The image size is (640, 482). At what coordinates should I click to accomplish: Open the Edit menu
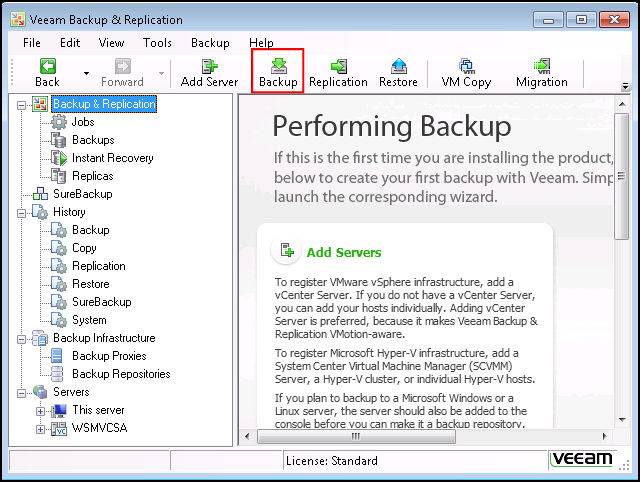coord(70,43)
